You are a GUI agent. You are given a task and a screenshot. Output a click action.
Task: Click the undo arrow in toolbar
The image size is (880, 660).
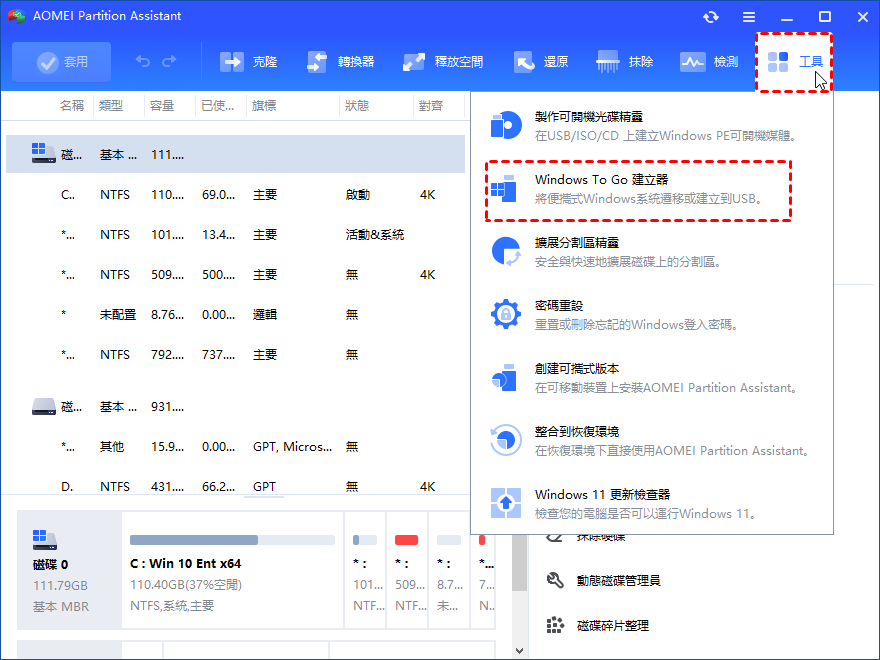point(143,61)
